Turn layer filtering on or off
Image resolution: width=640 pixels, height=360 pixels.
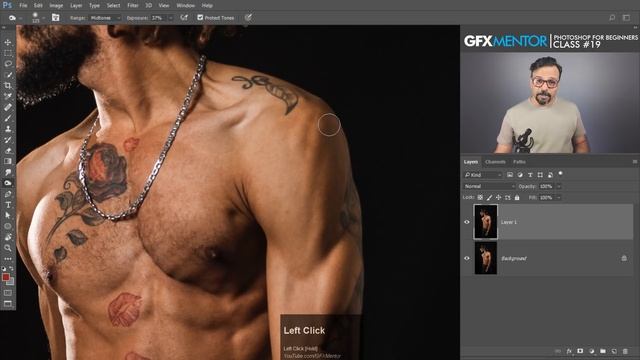click(560, 173)
